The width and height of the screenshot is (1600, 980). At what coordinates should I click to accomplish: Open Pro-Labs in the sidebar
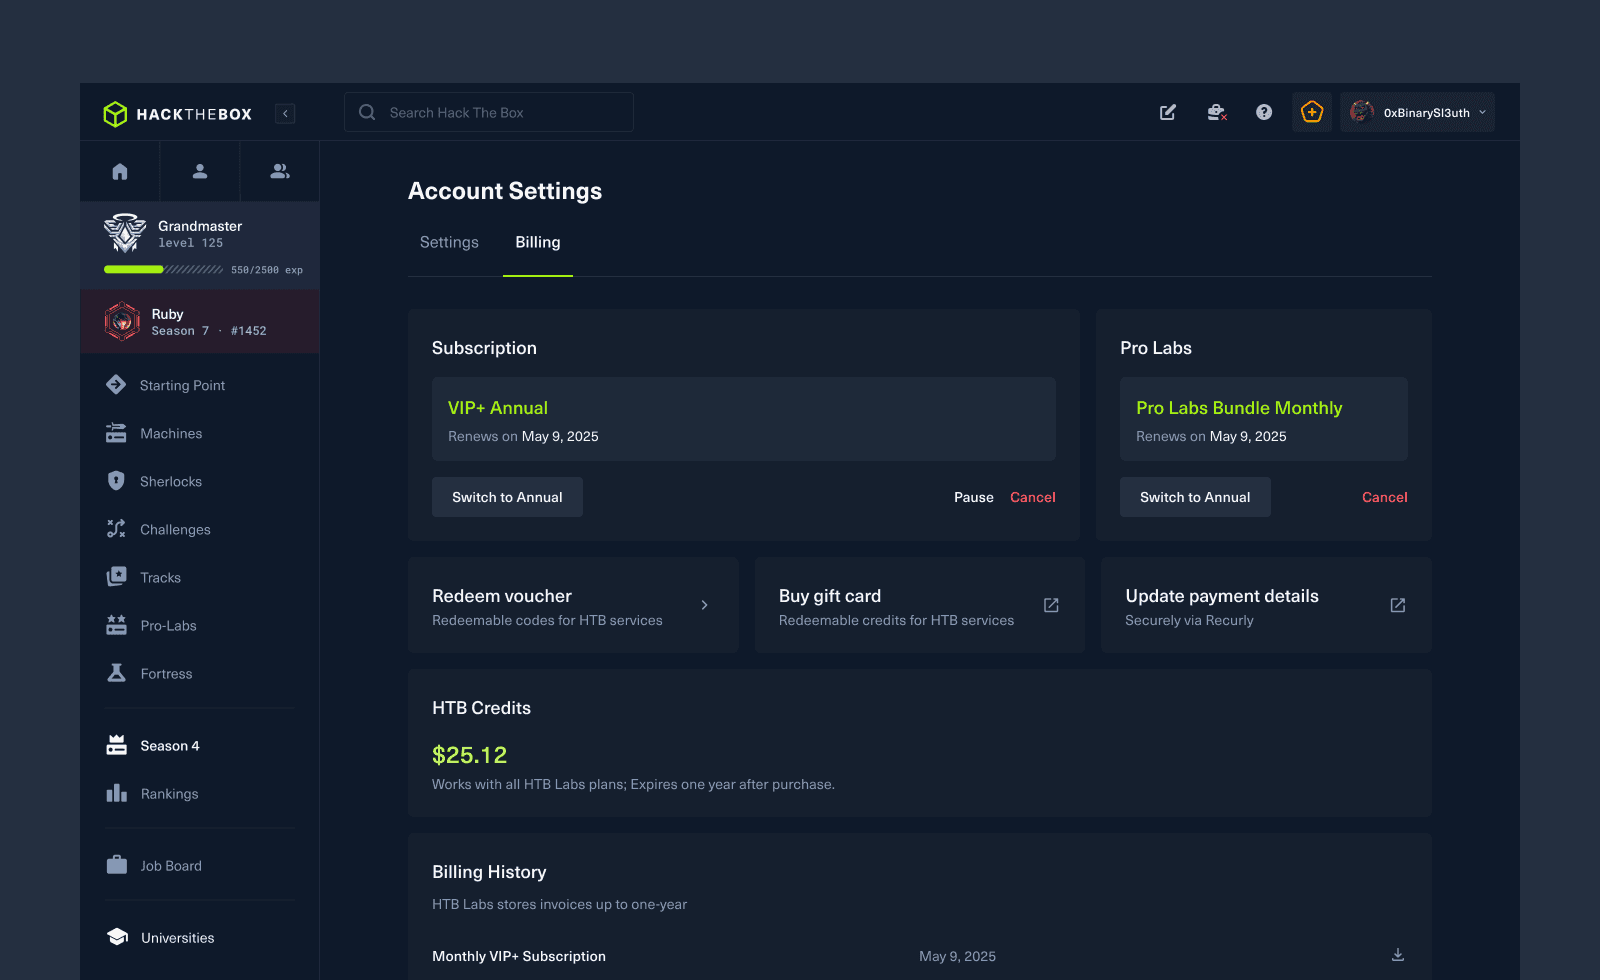[x=169, y=625]
